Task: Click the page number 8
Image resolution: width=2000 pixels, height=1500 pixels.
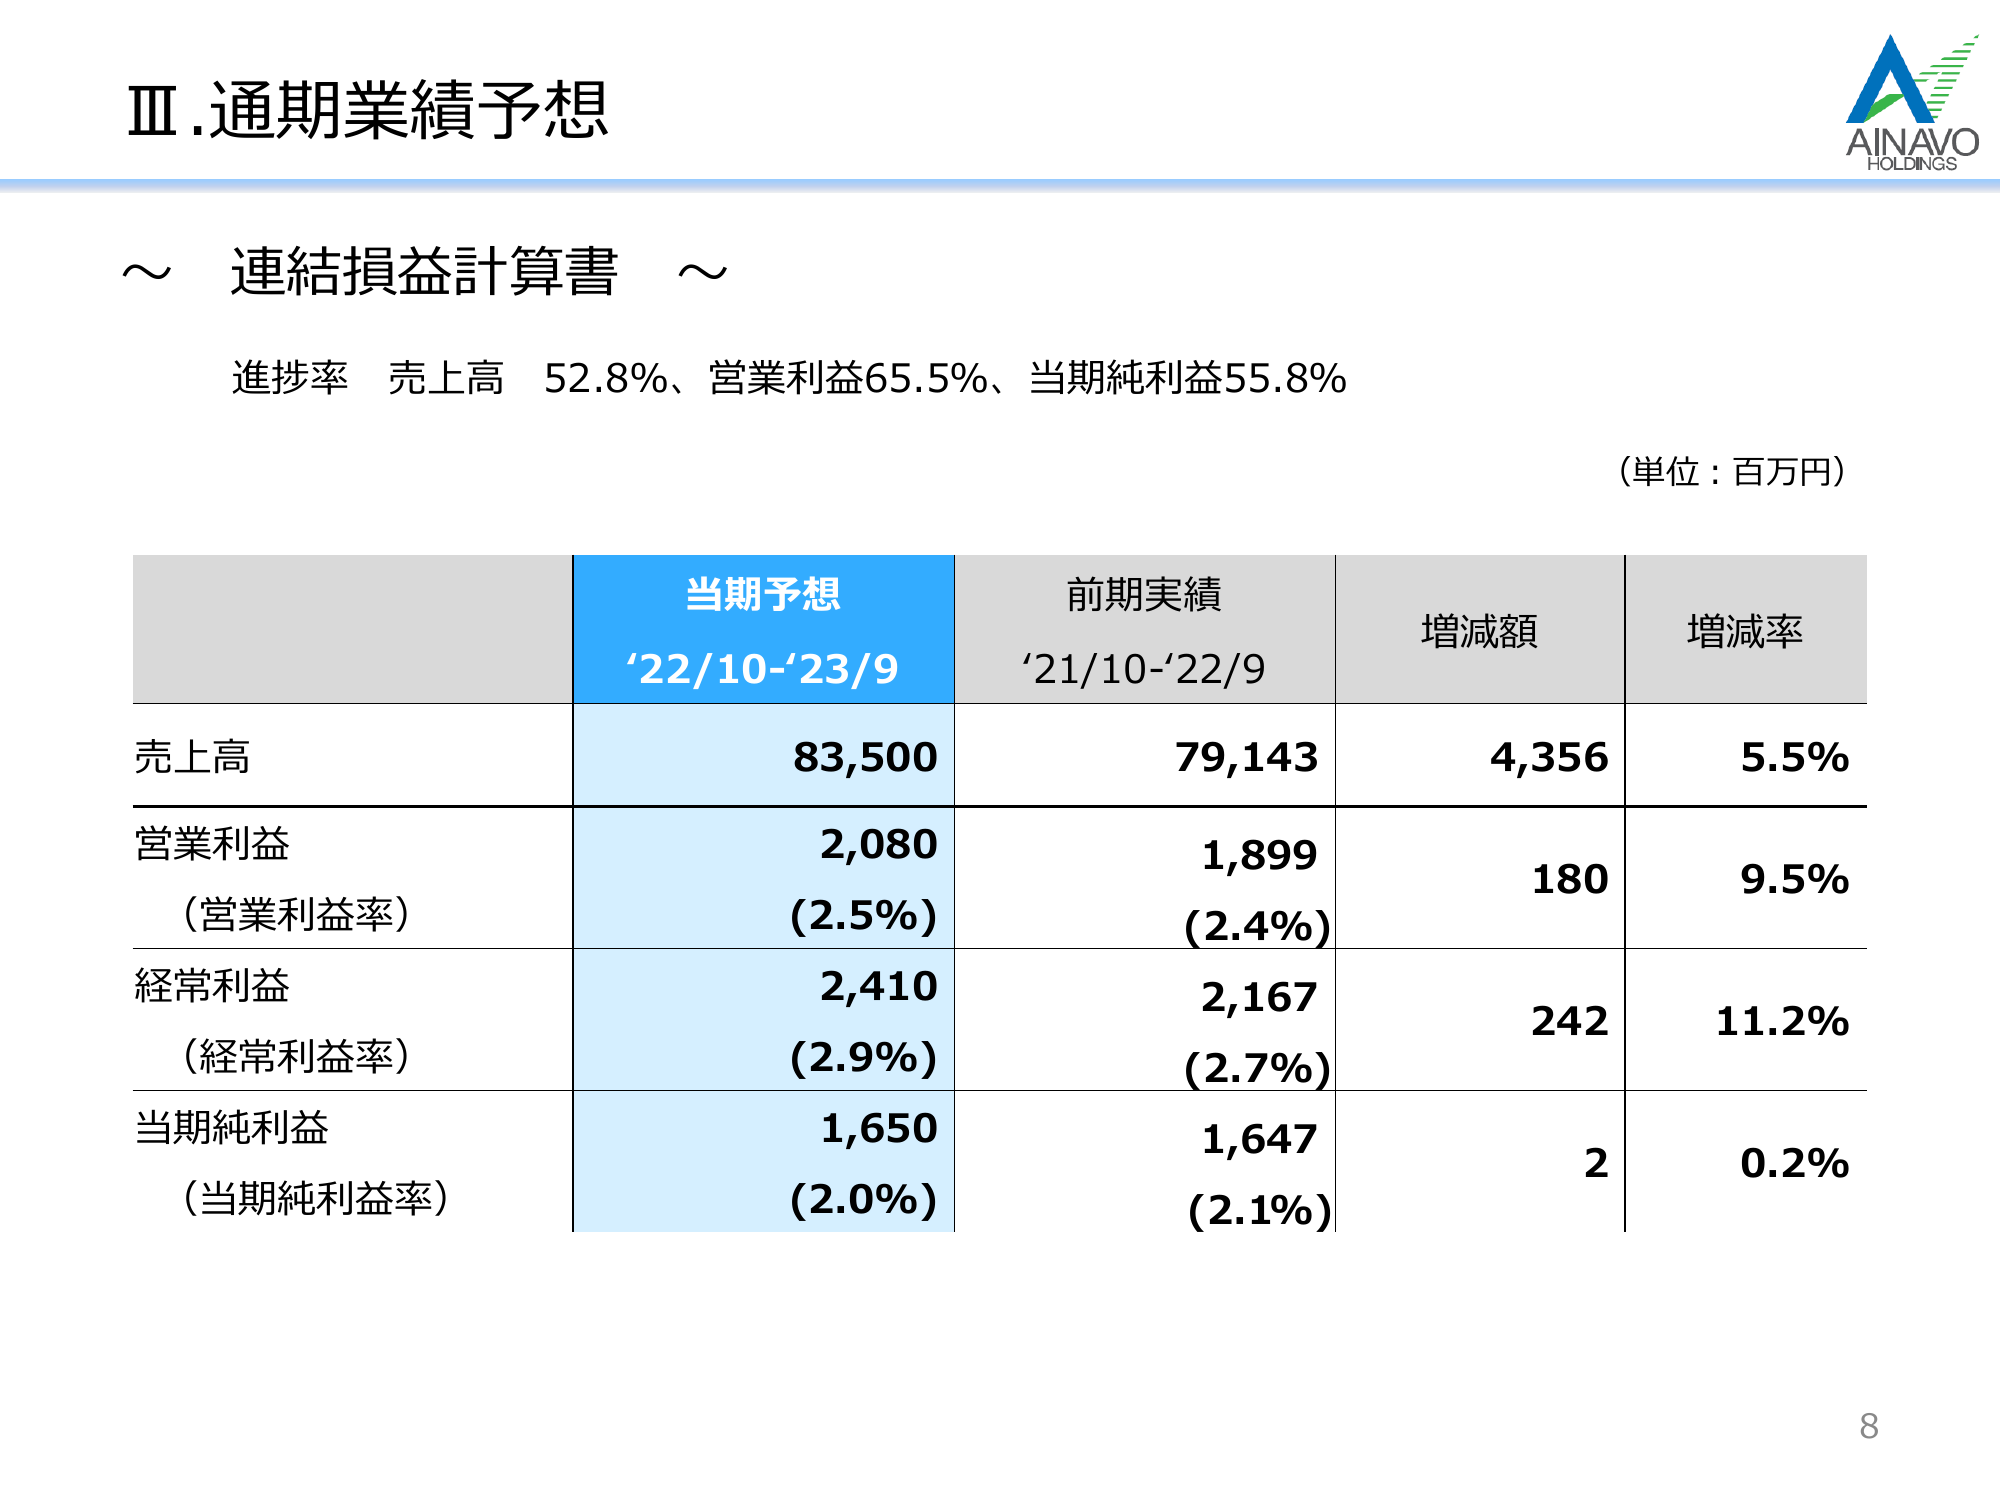Action: click(1869, 1426)
